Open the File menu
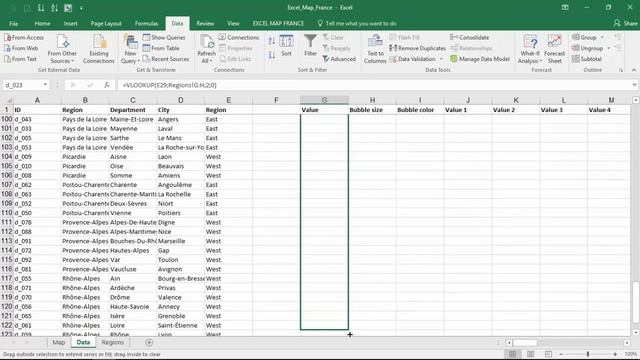The image size is (640, 360). tap(13, 24)
